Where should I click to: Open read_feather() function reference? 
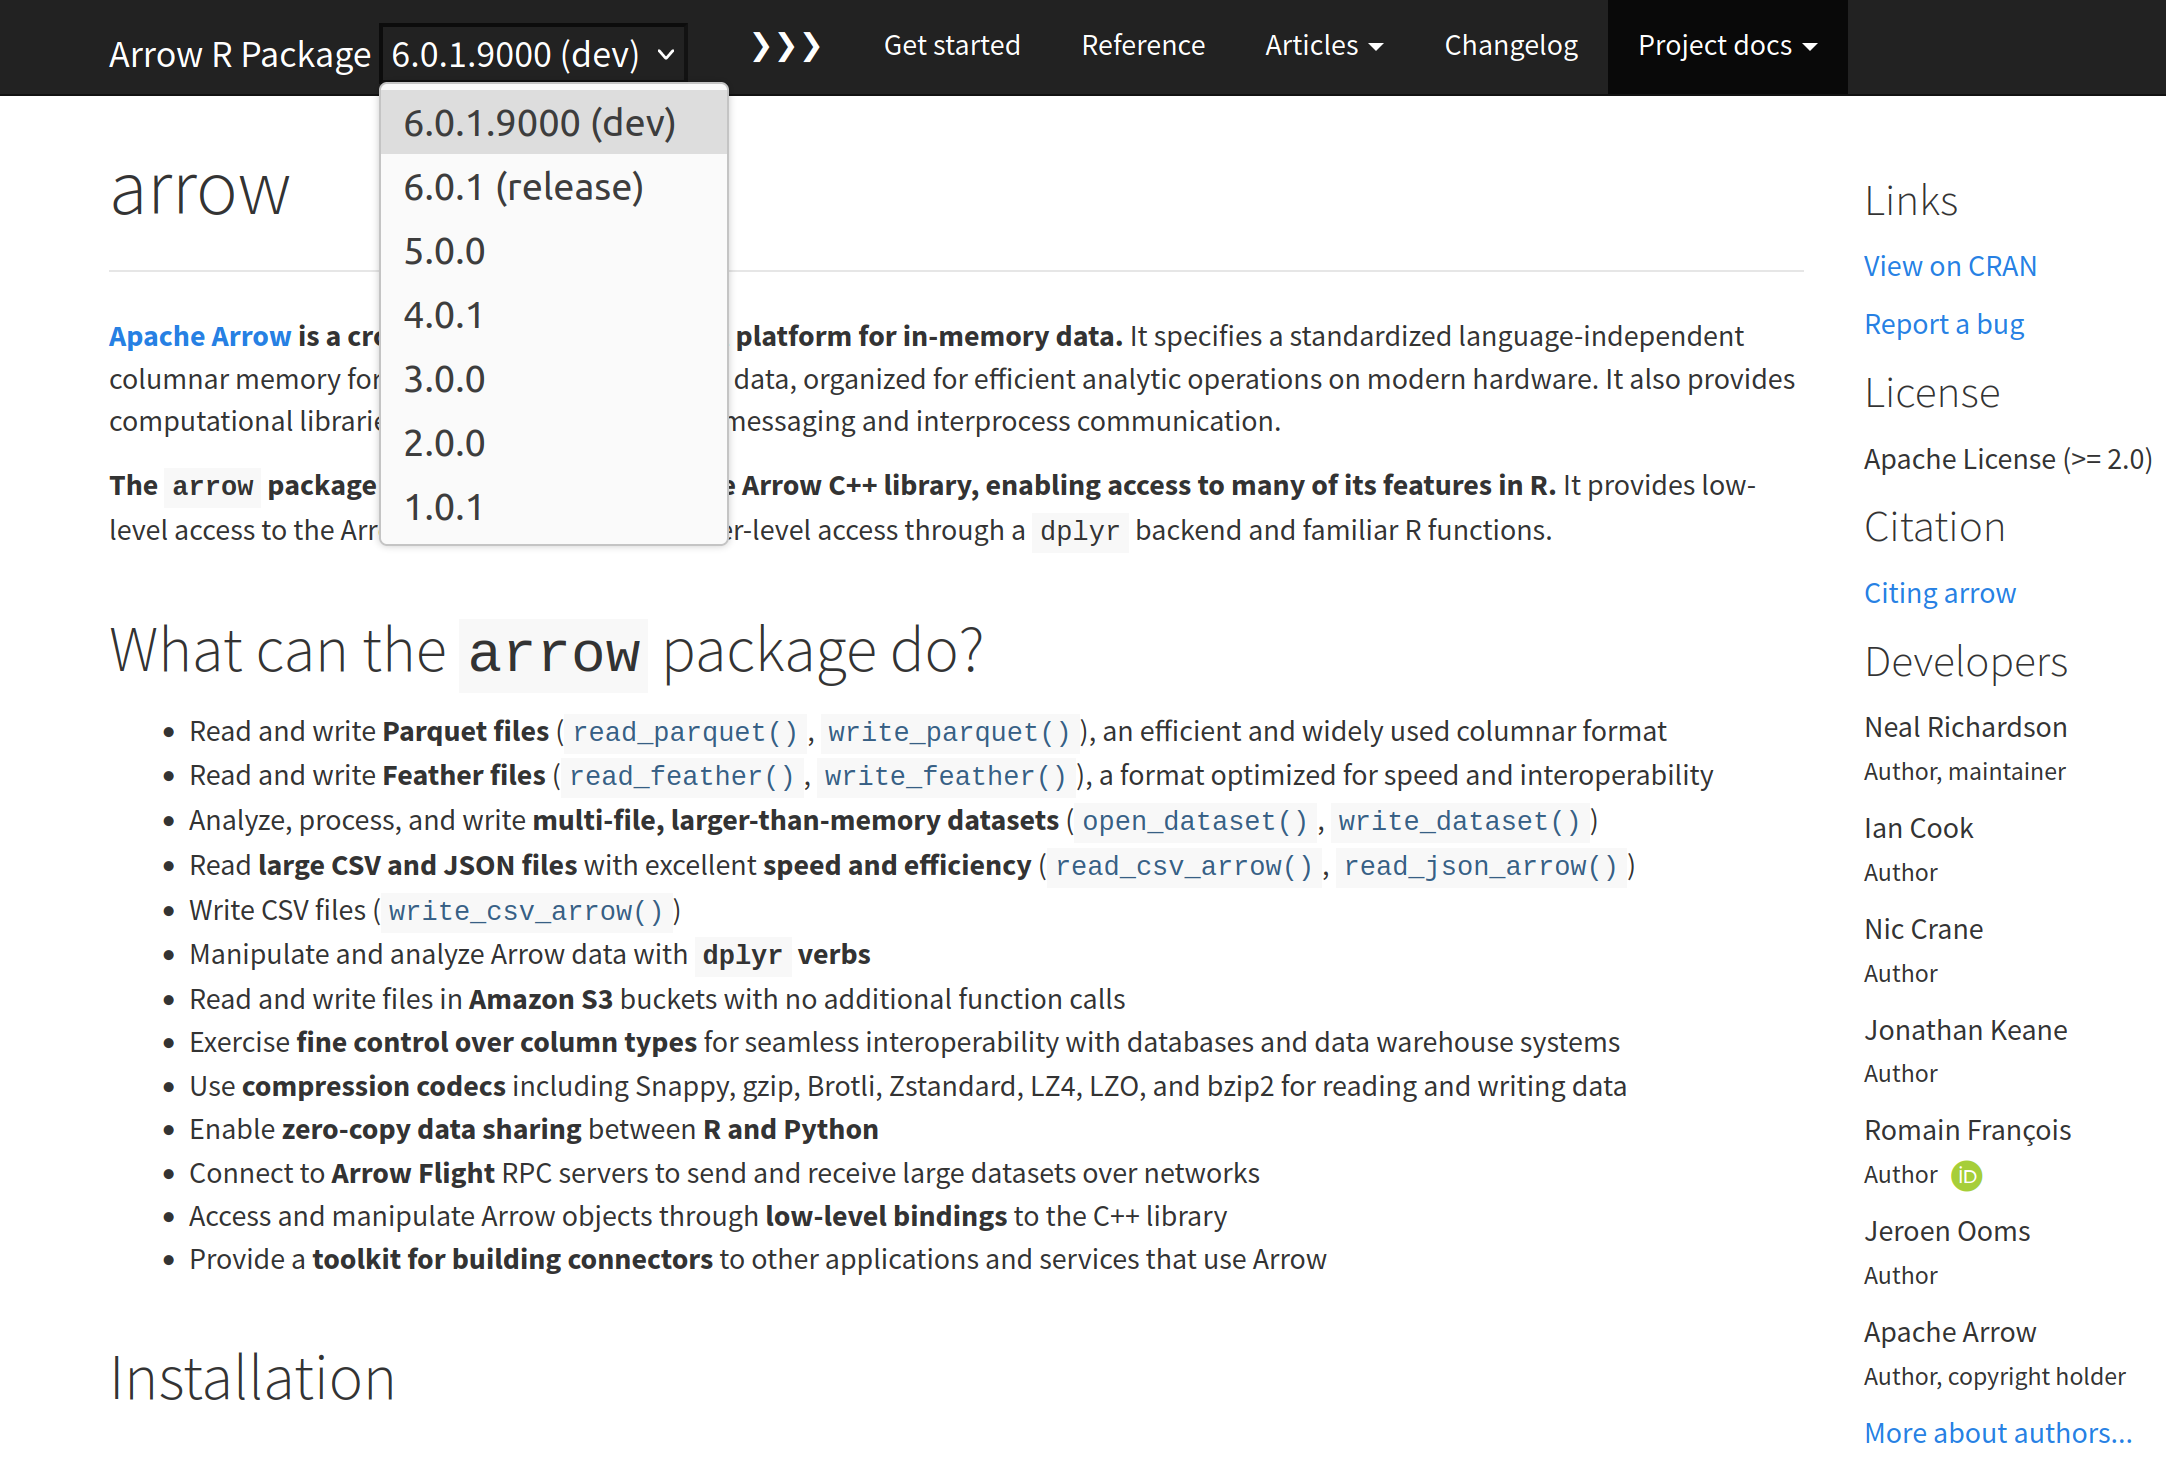click(681, 776)
